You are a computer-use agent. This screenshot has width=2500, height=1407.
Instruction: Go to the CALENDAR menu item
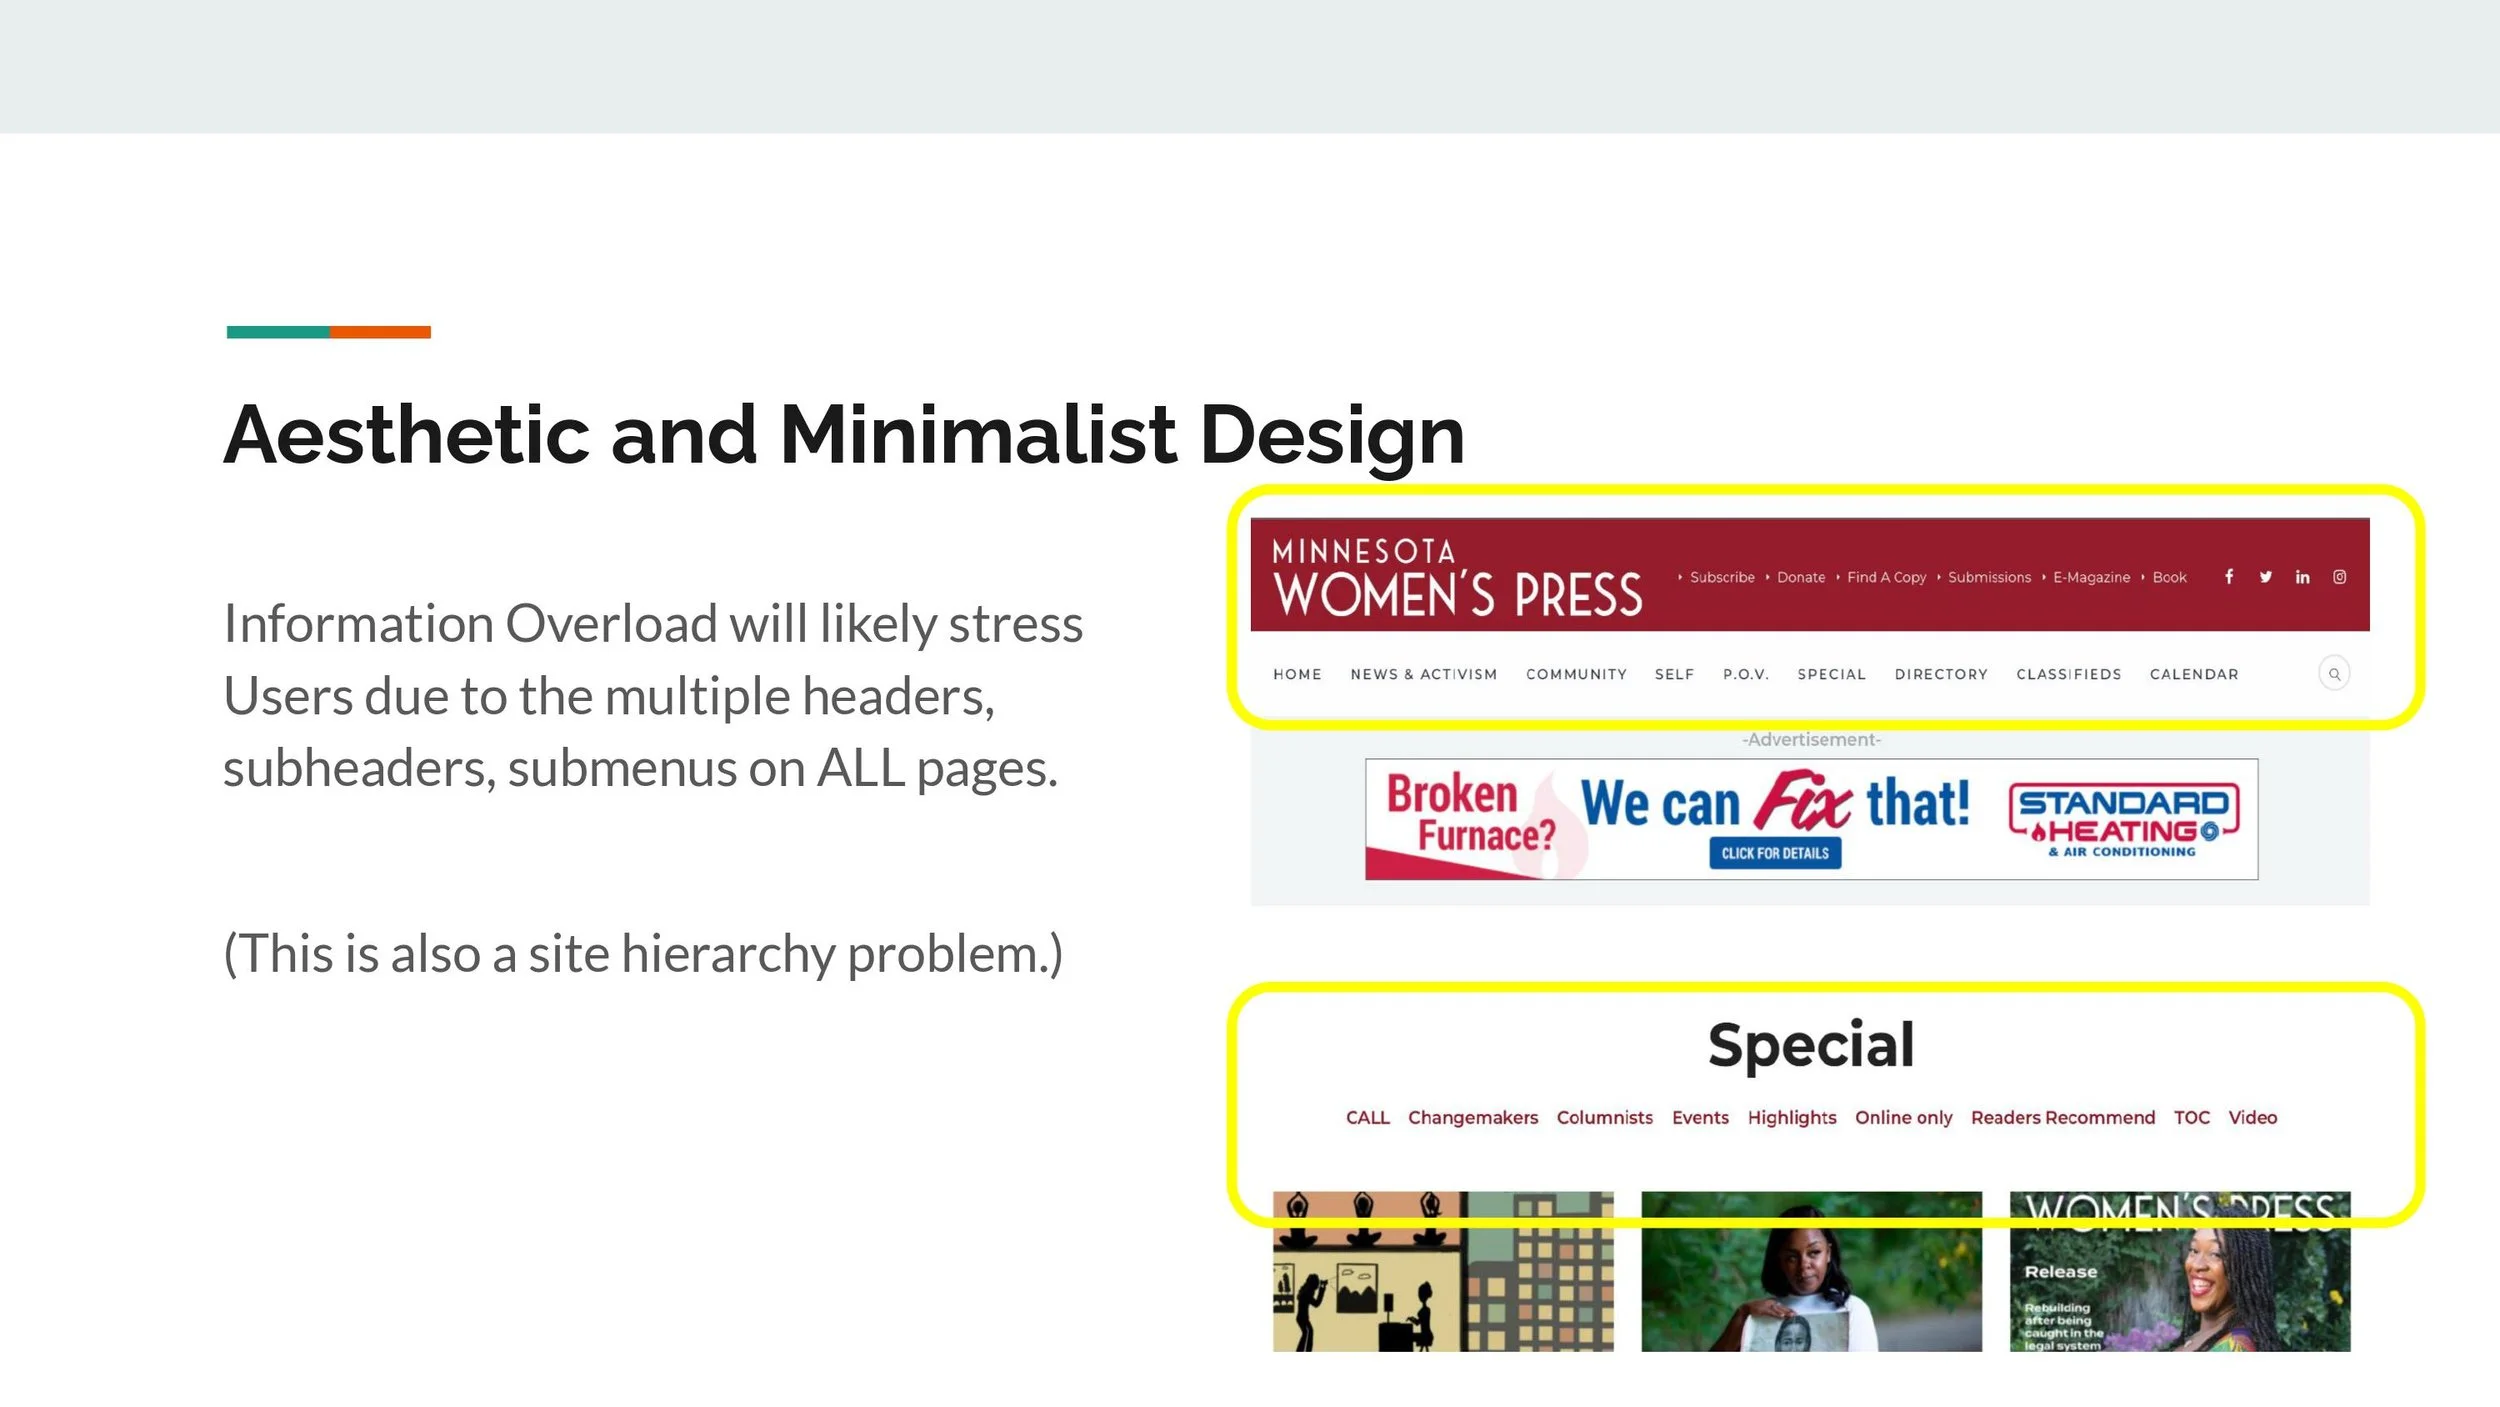point(2194,675)
